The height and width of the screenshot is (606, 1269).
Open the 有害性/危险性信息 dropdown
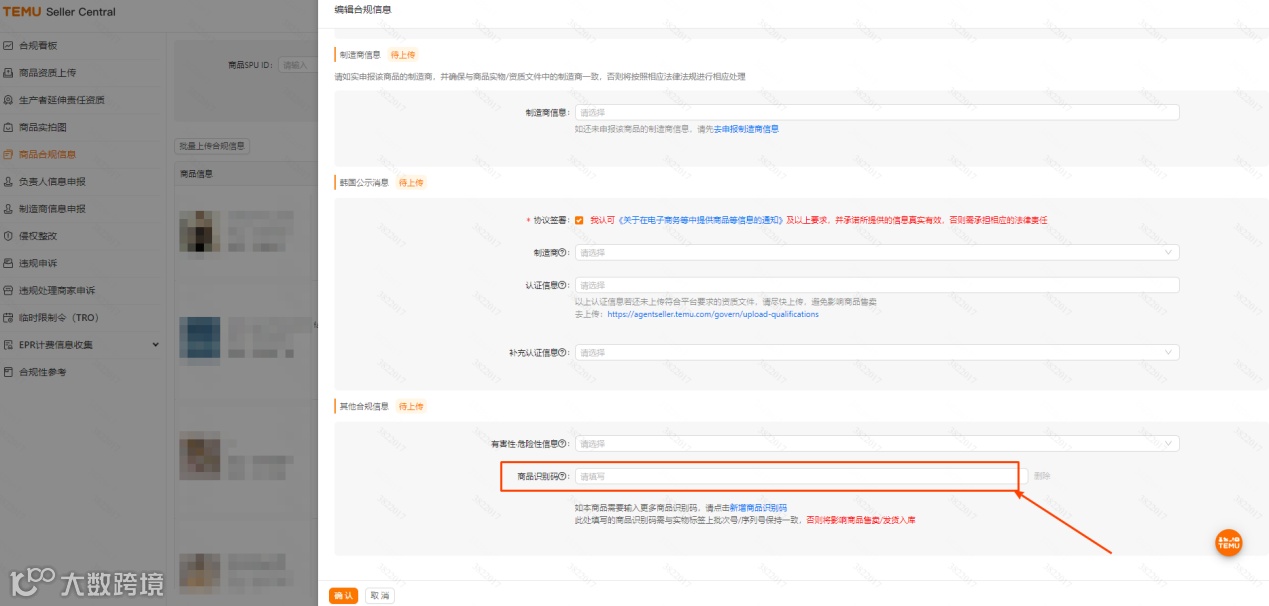[877, 444]
